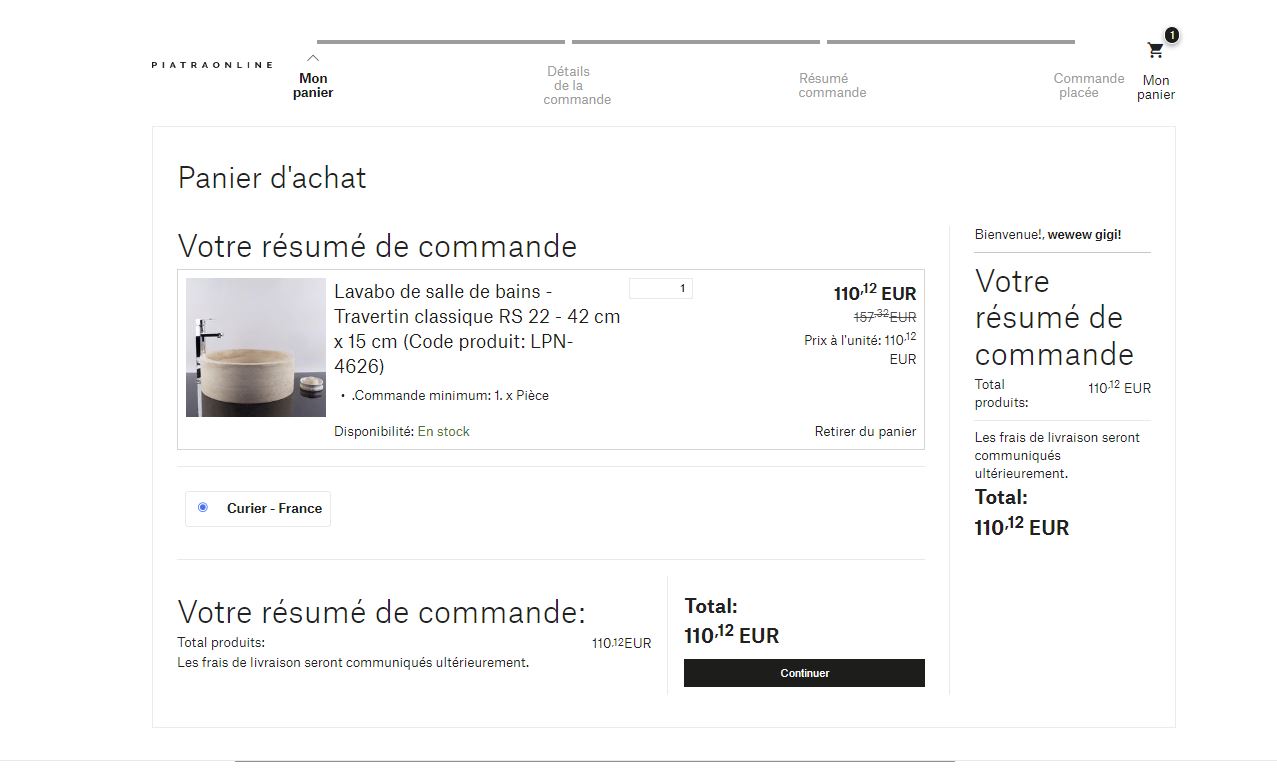Screen dimensions: 1277x784
Task: Open the shopping cart icon
Action: (1155, 51)
